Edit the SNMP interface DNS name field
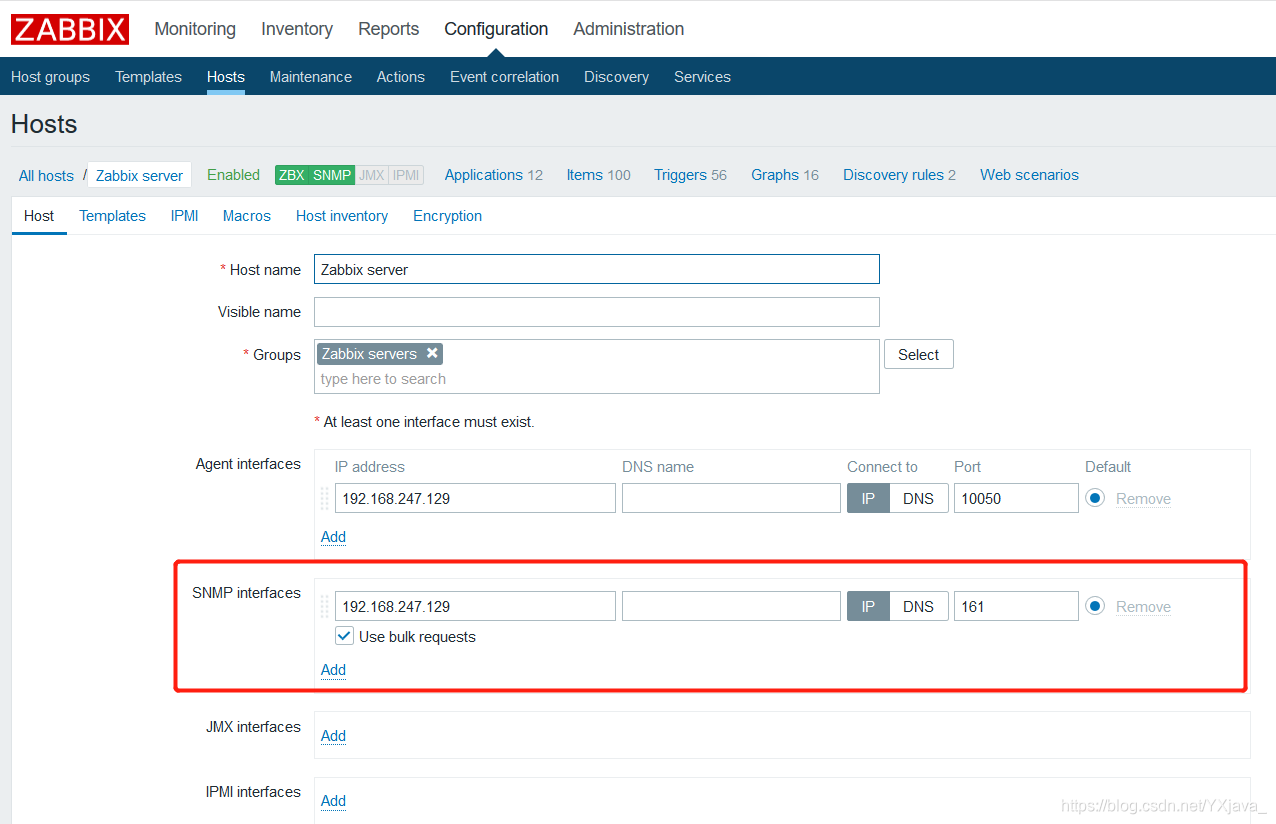Image resolution: width=1276 pixels, height=824 pixels. tap(731, 607)
